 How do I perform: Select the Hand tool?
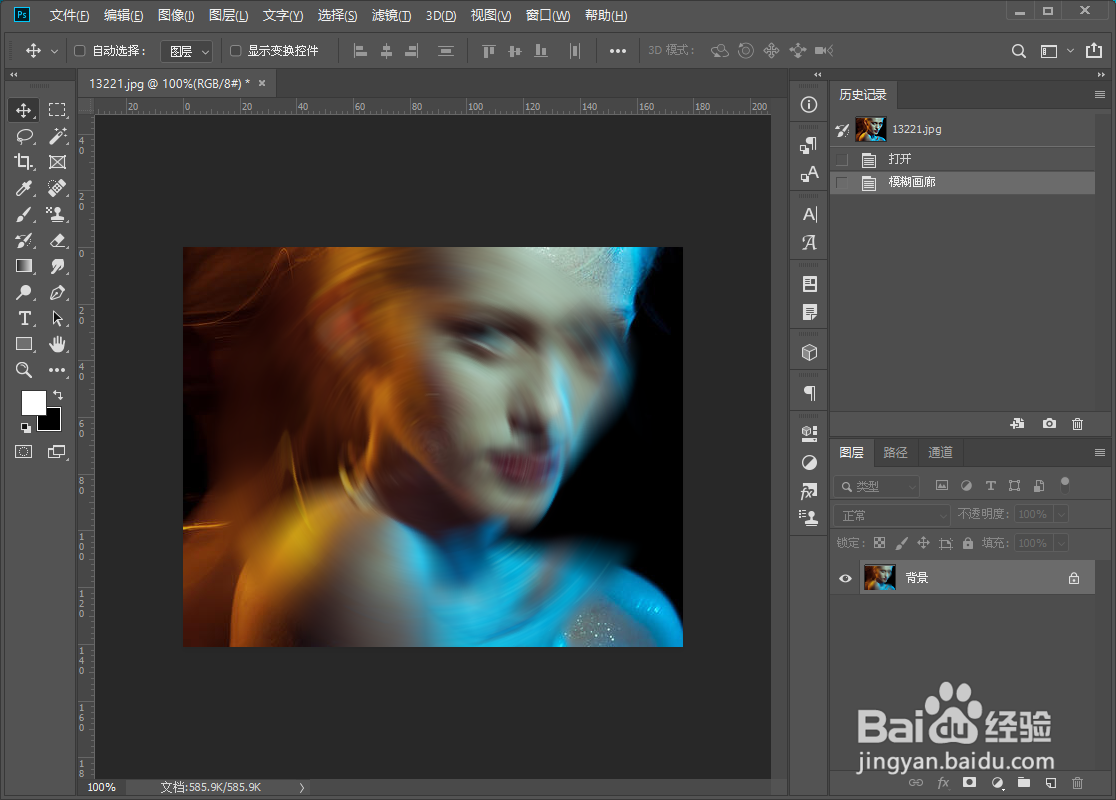pyautogui.click(x=57, y=344)
